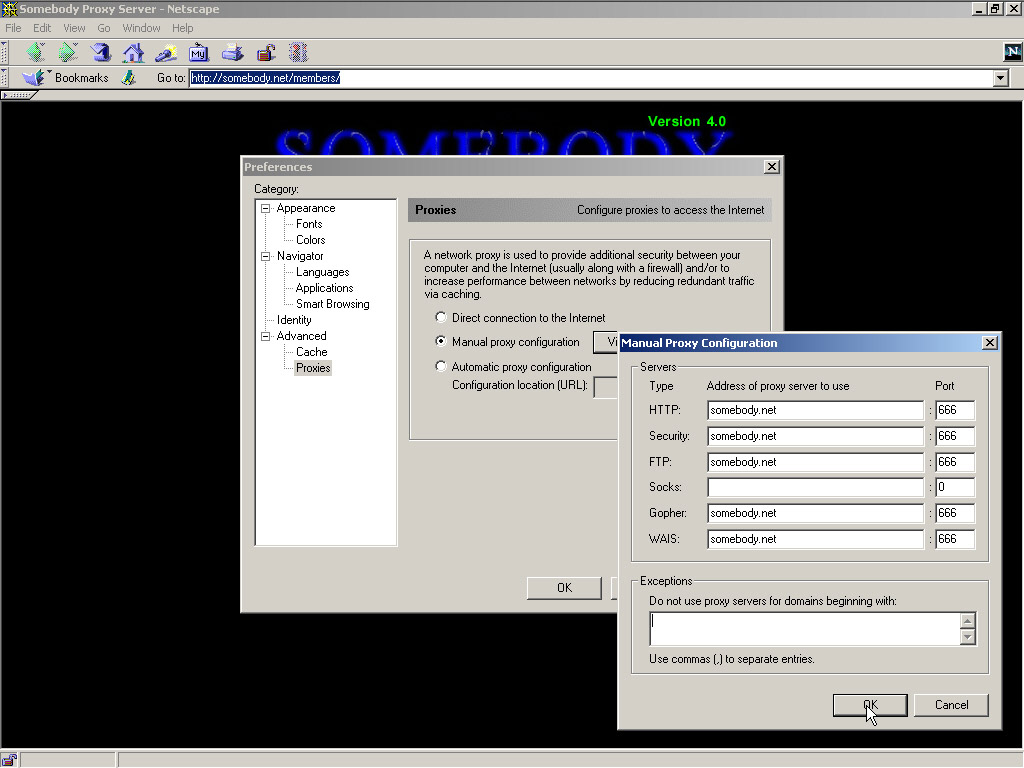Click the Security port field
The width and height of the screenshot is (1024, 768).
click(954, 436)
